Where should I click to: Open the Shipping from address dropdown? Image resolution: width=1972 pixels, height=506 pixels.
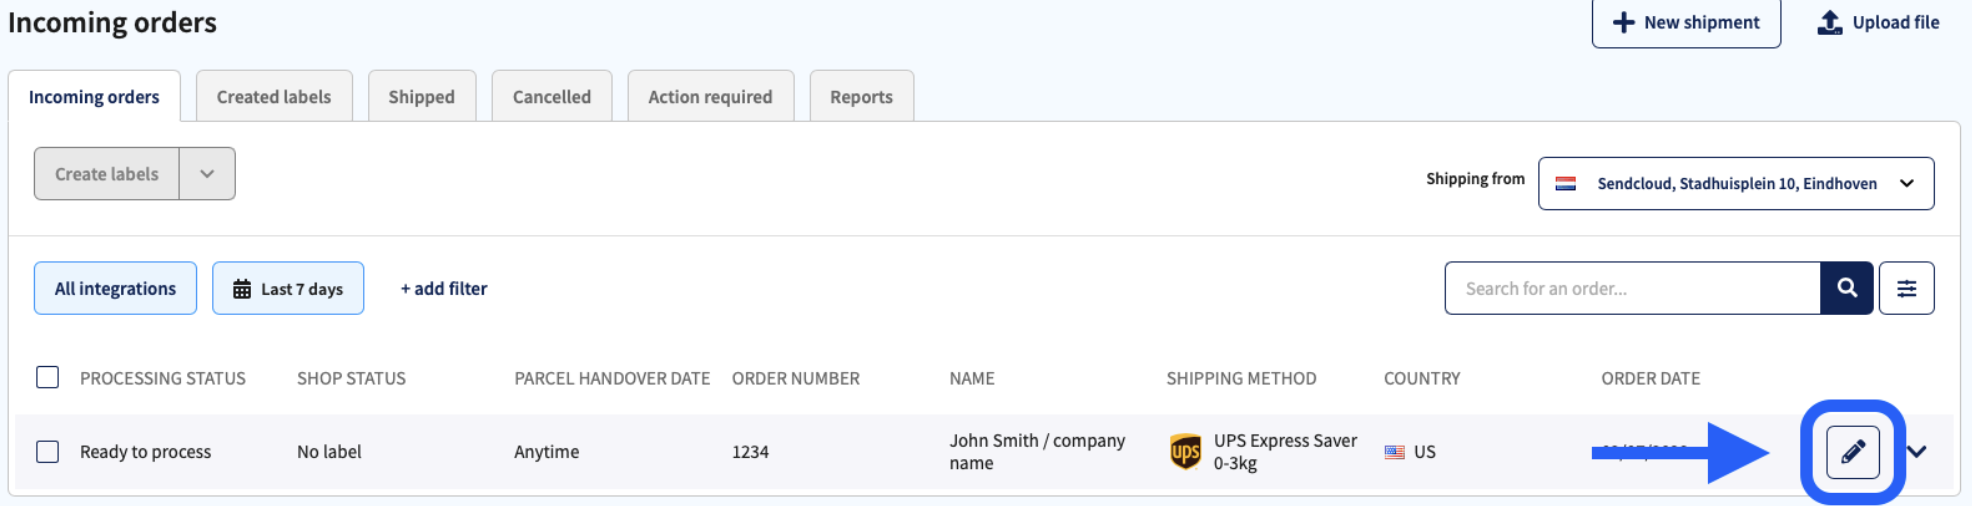1735,184
